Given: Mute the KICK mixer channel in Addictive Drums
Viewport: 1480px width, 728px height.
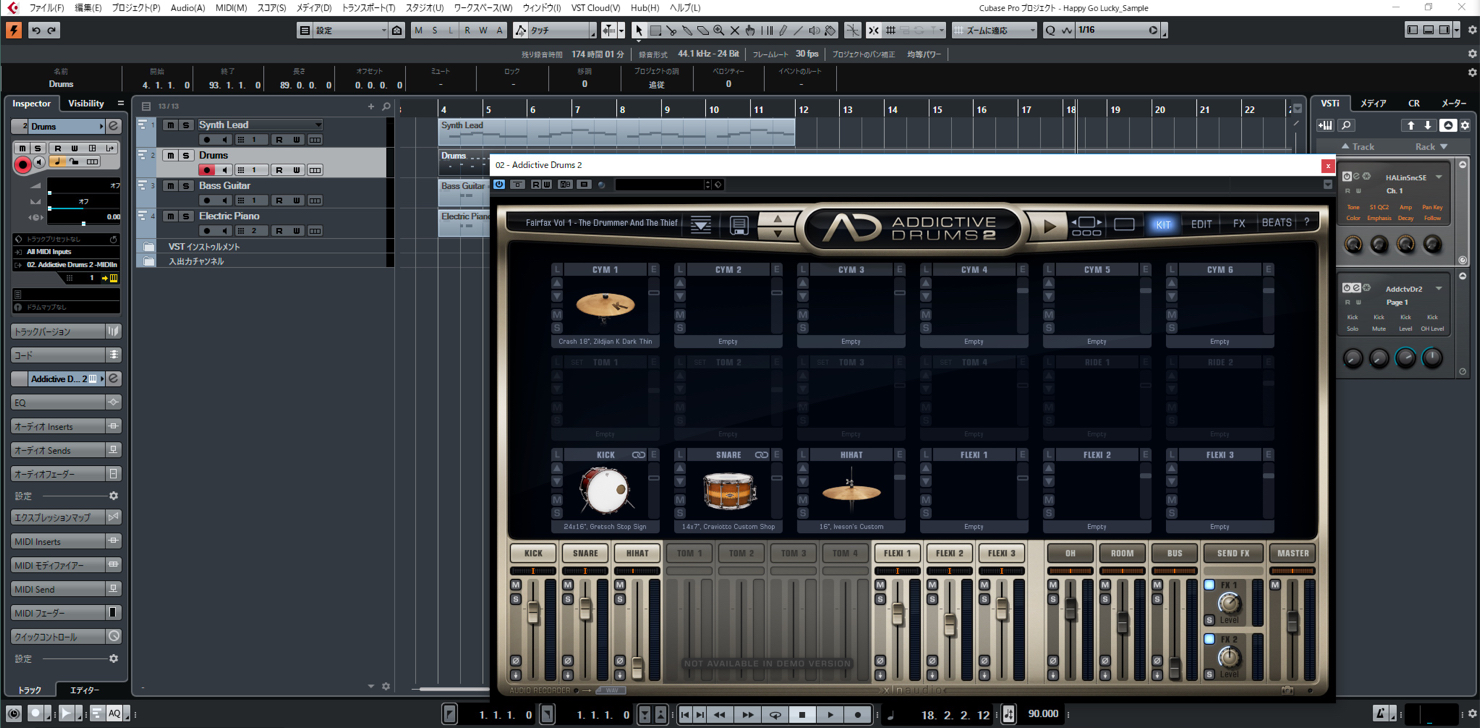Looking at the screenshot, I should click(516, 585).
